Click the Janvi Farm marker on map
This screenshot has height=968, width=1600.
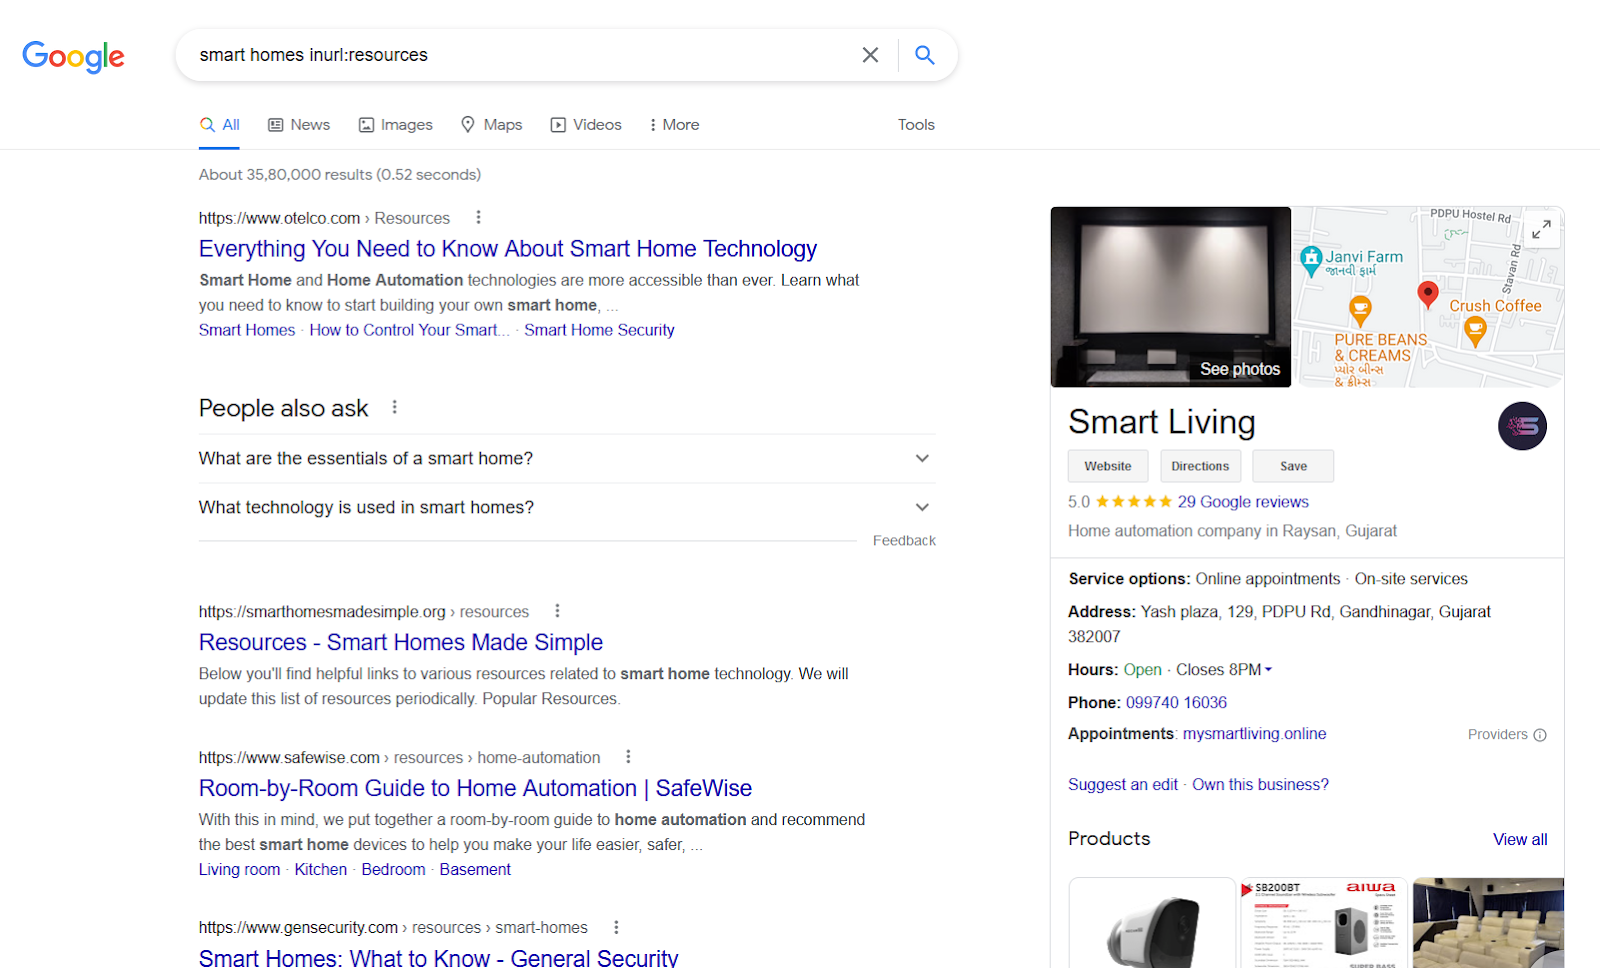coord(1311,262)
